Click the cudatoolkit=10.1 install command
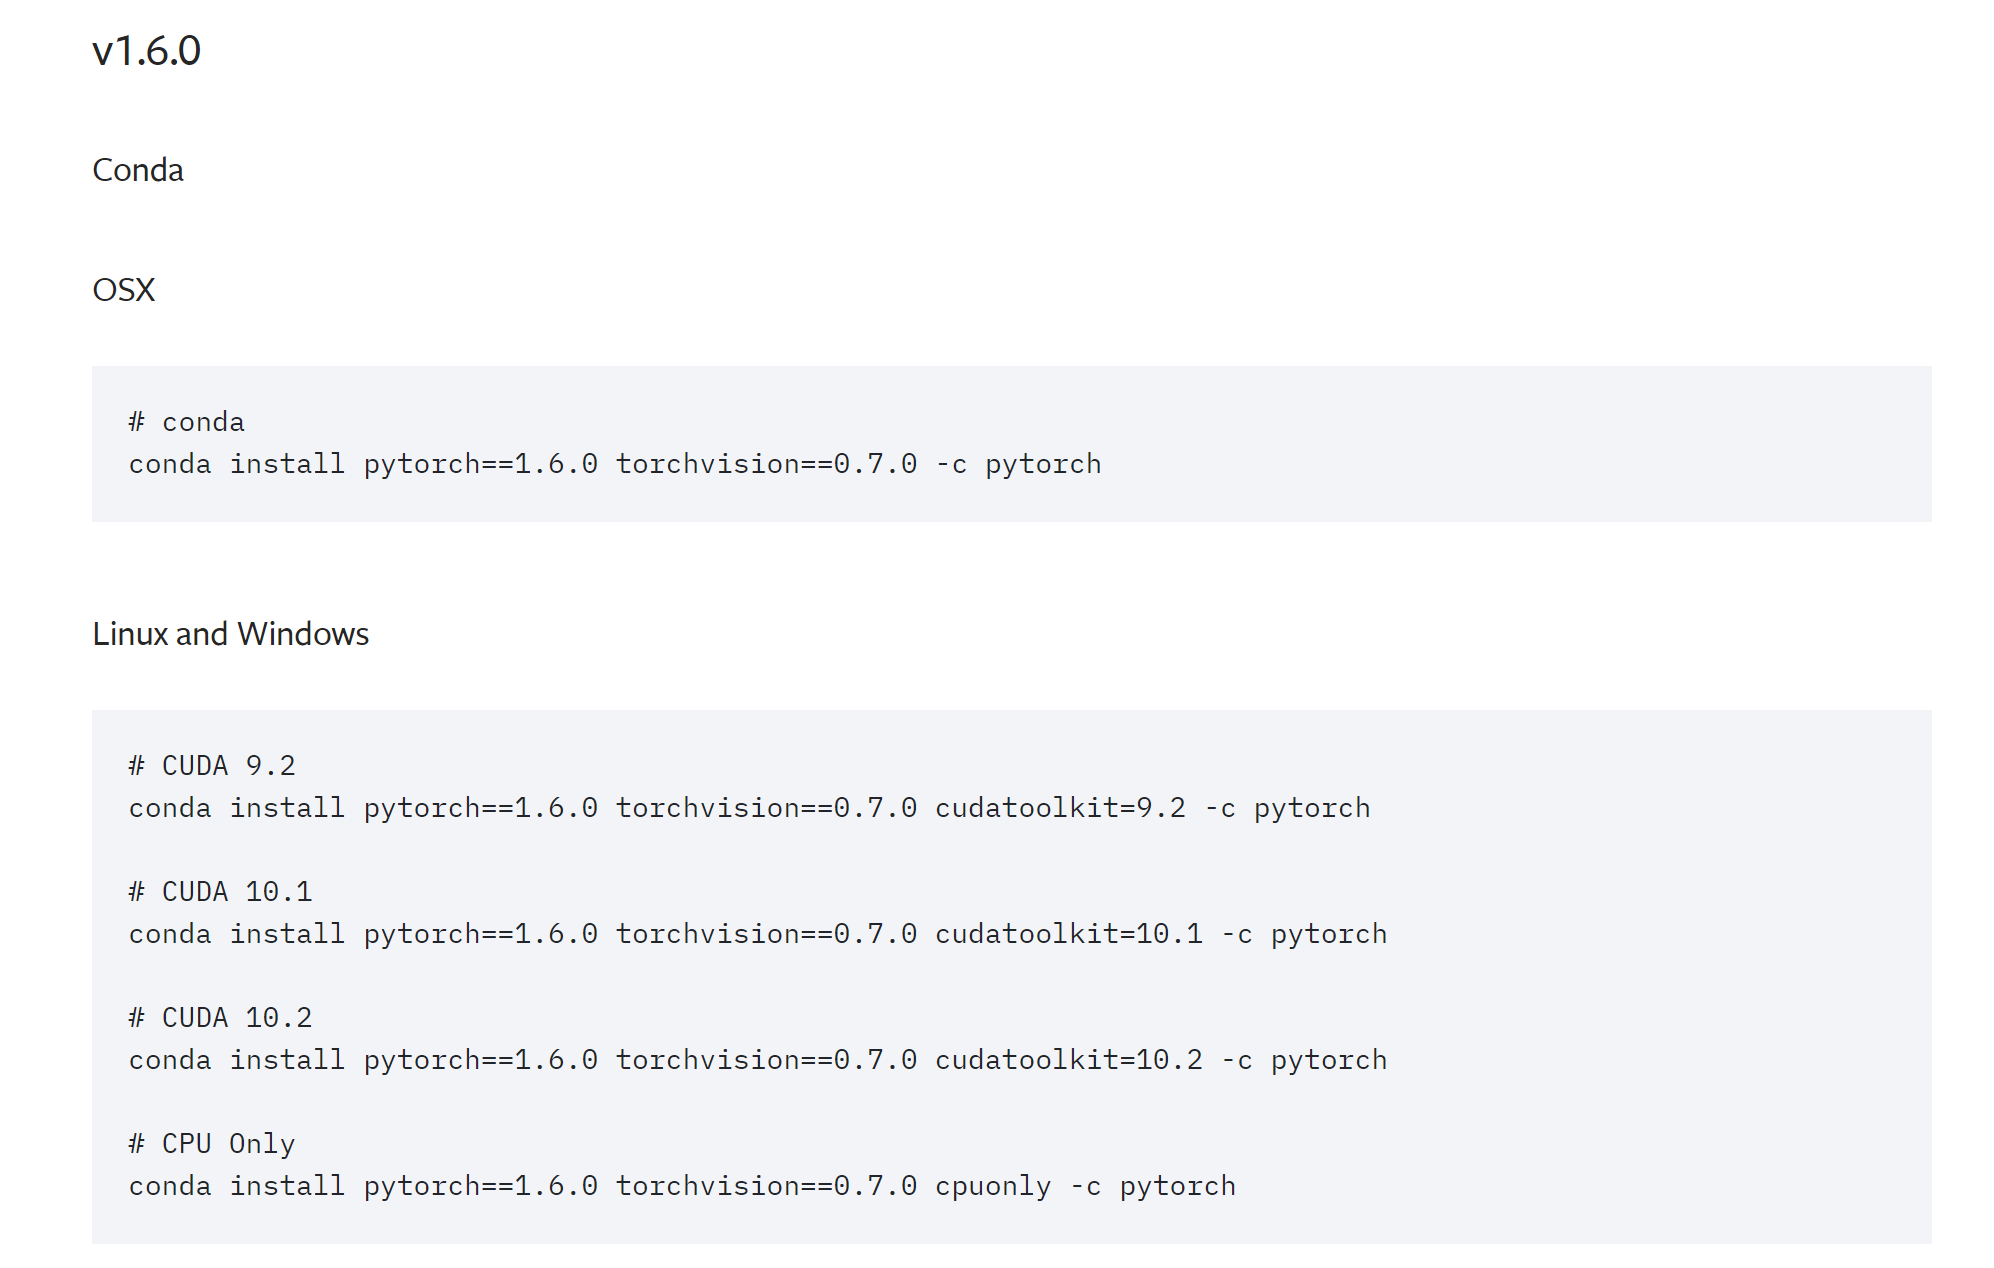The image size is (1994, 1268). (758, 934)
